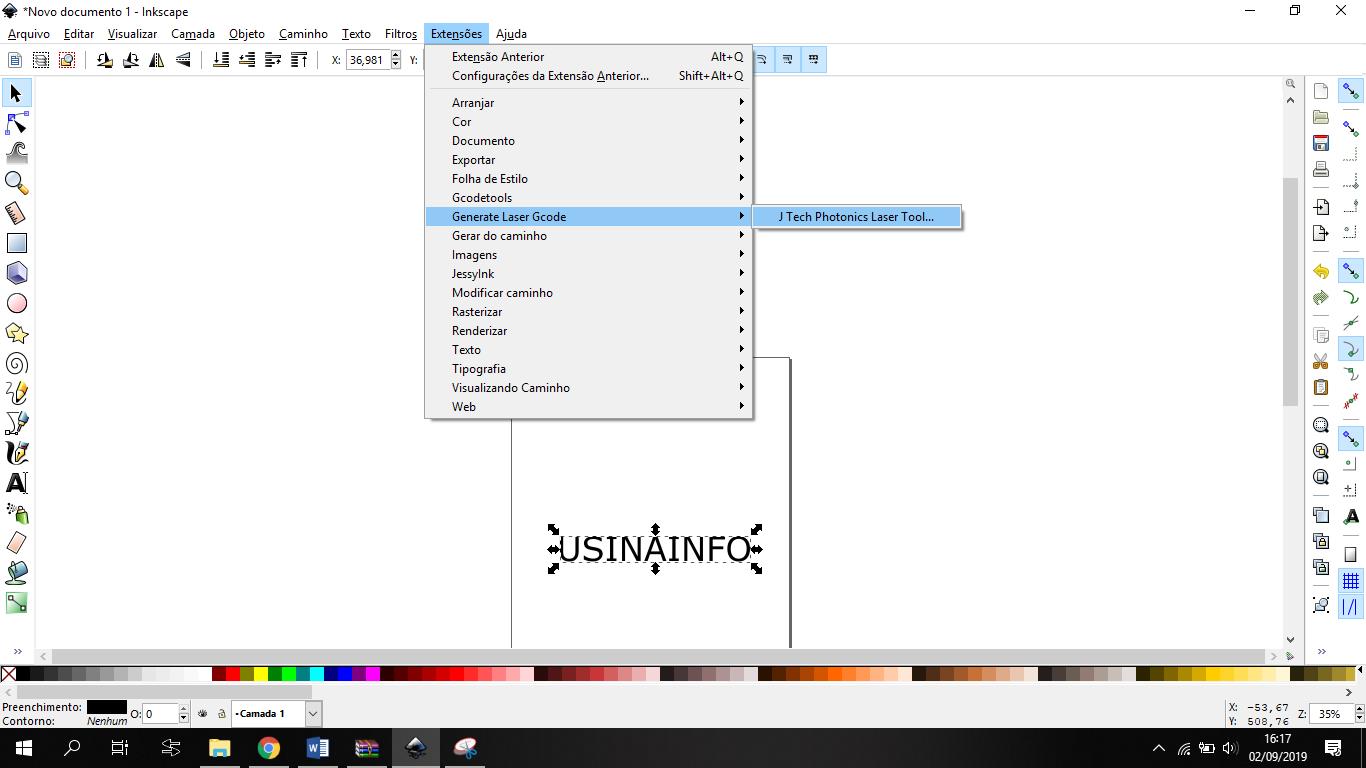Click Select all objects icon
The image size is (1366, 768).
coord(15,60)
